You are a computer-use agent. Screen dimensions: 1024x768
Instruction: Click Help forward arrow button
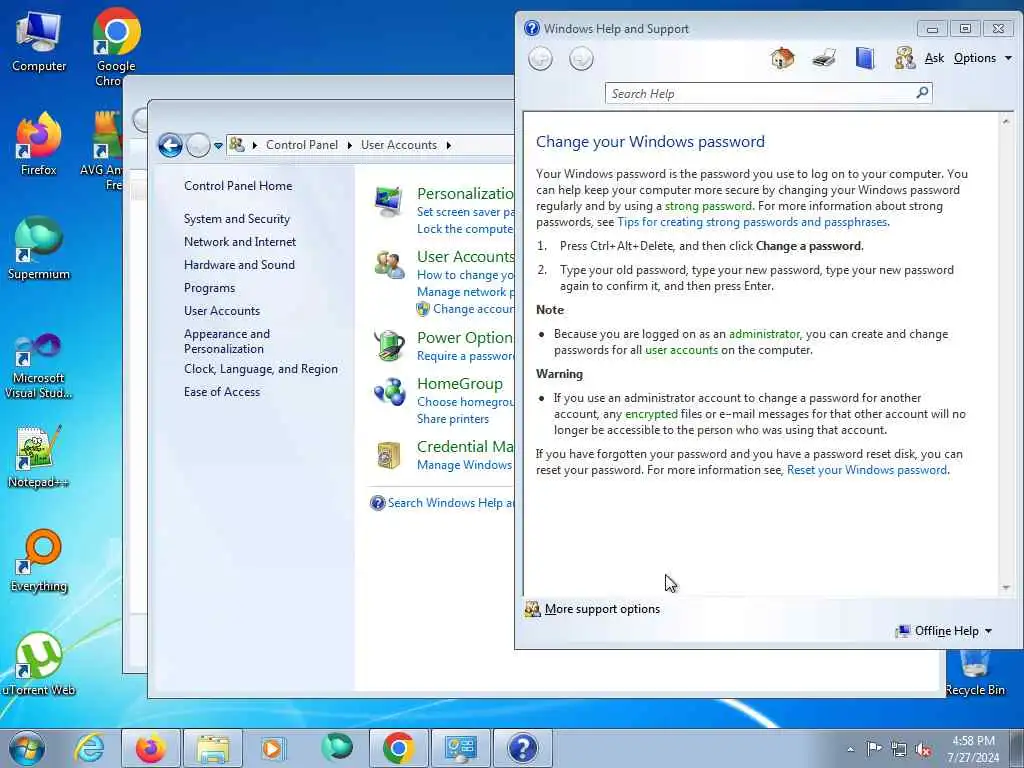(581, 59)
